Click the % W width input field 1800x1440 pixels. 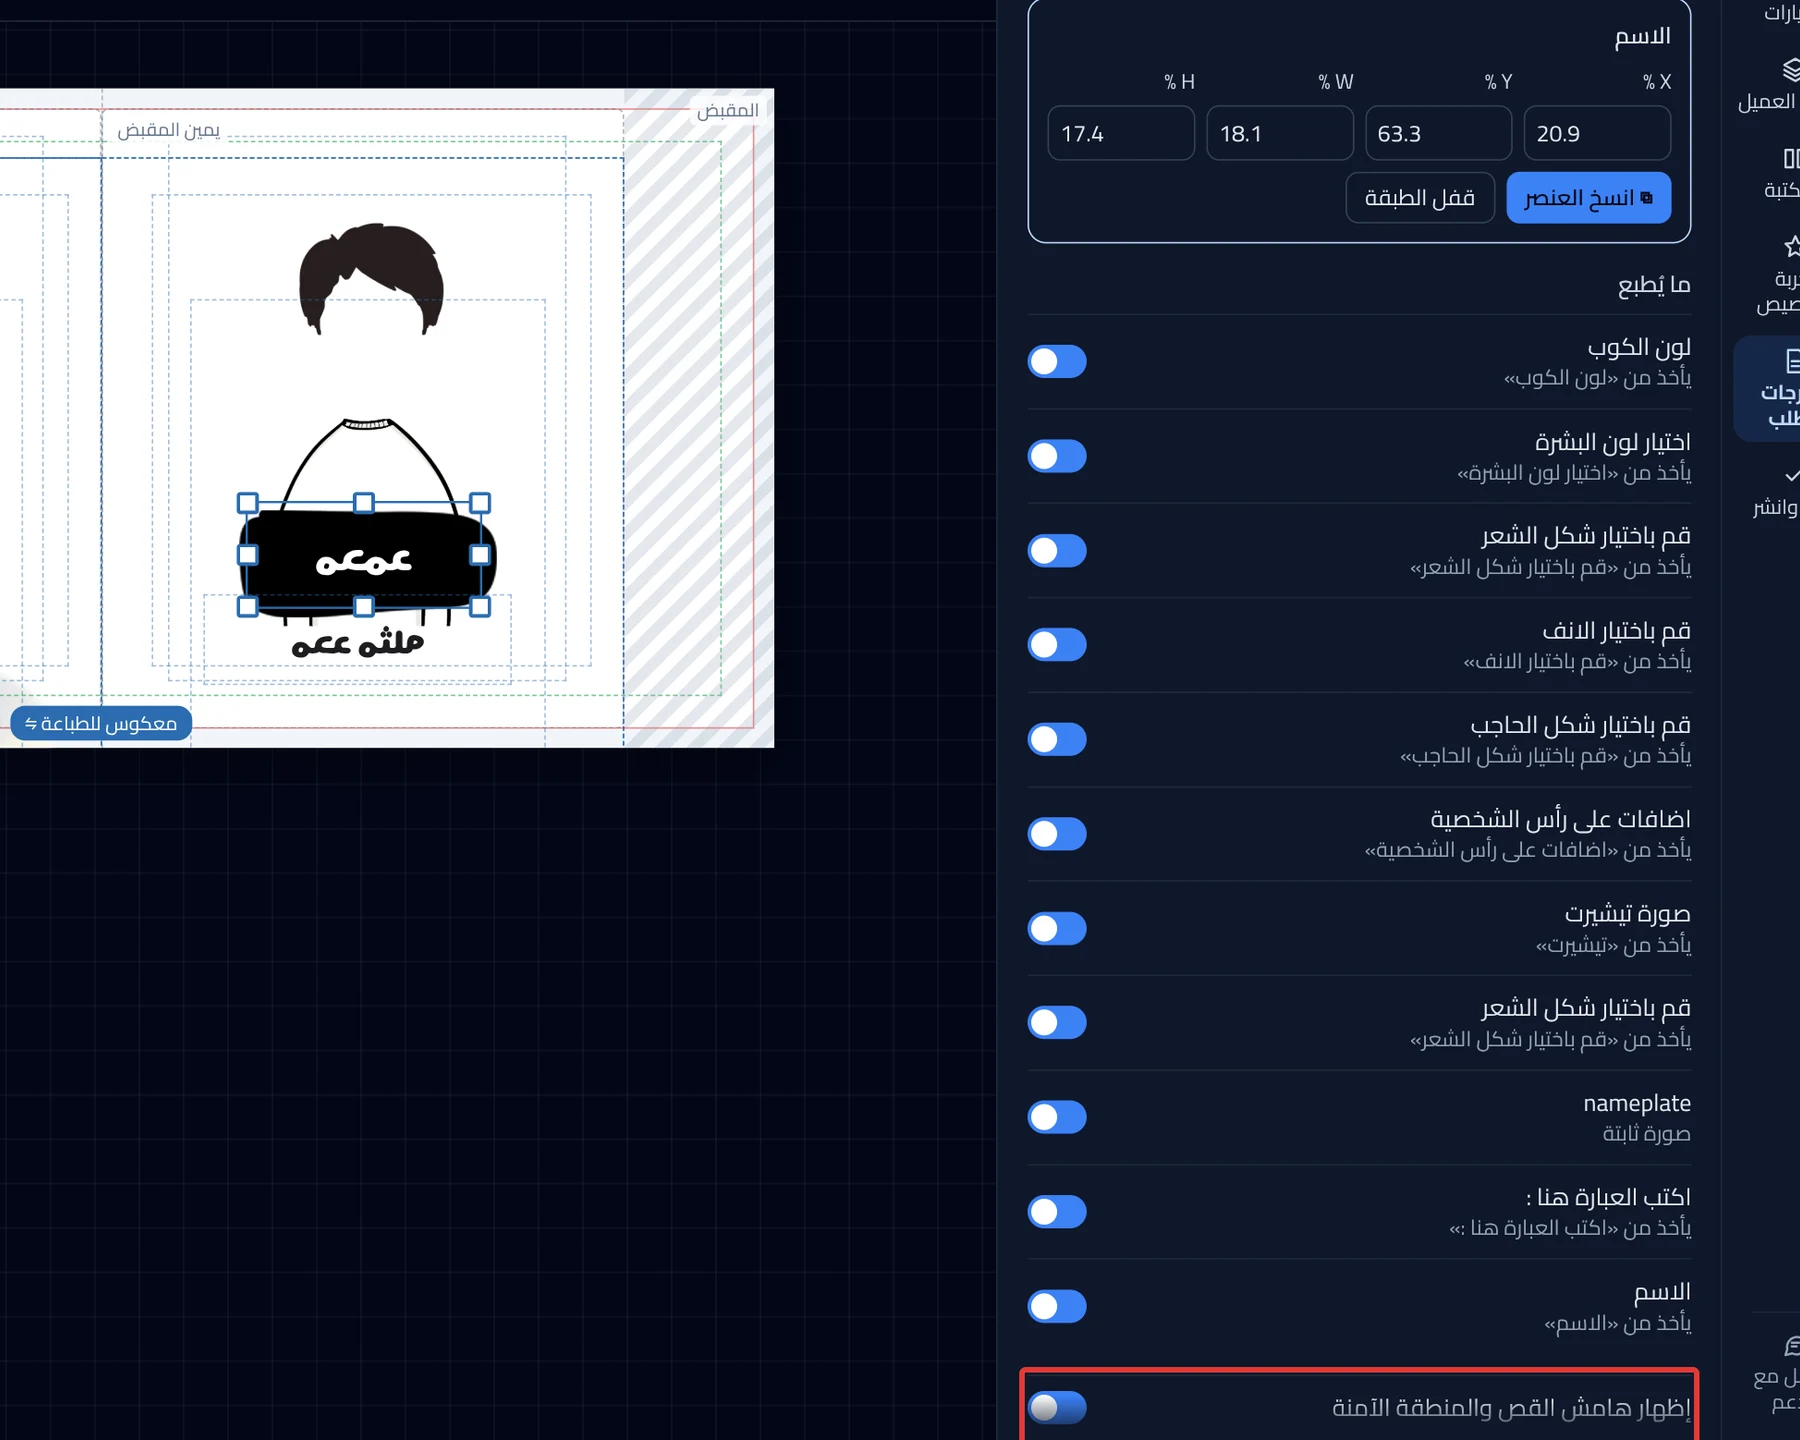pyautogui.click(x=1280, y=133)
